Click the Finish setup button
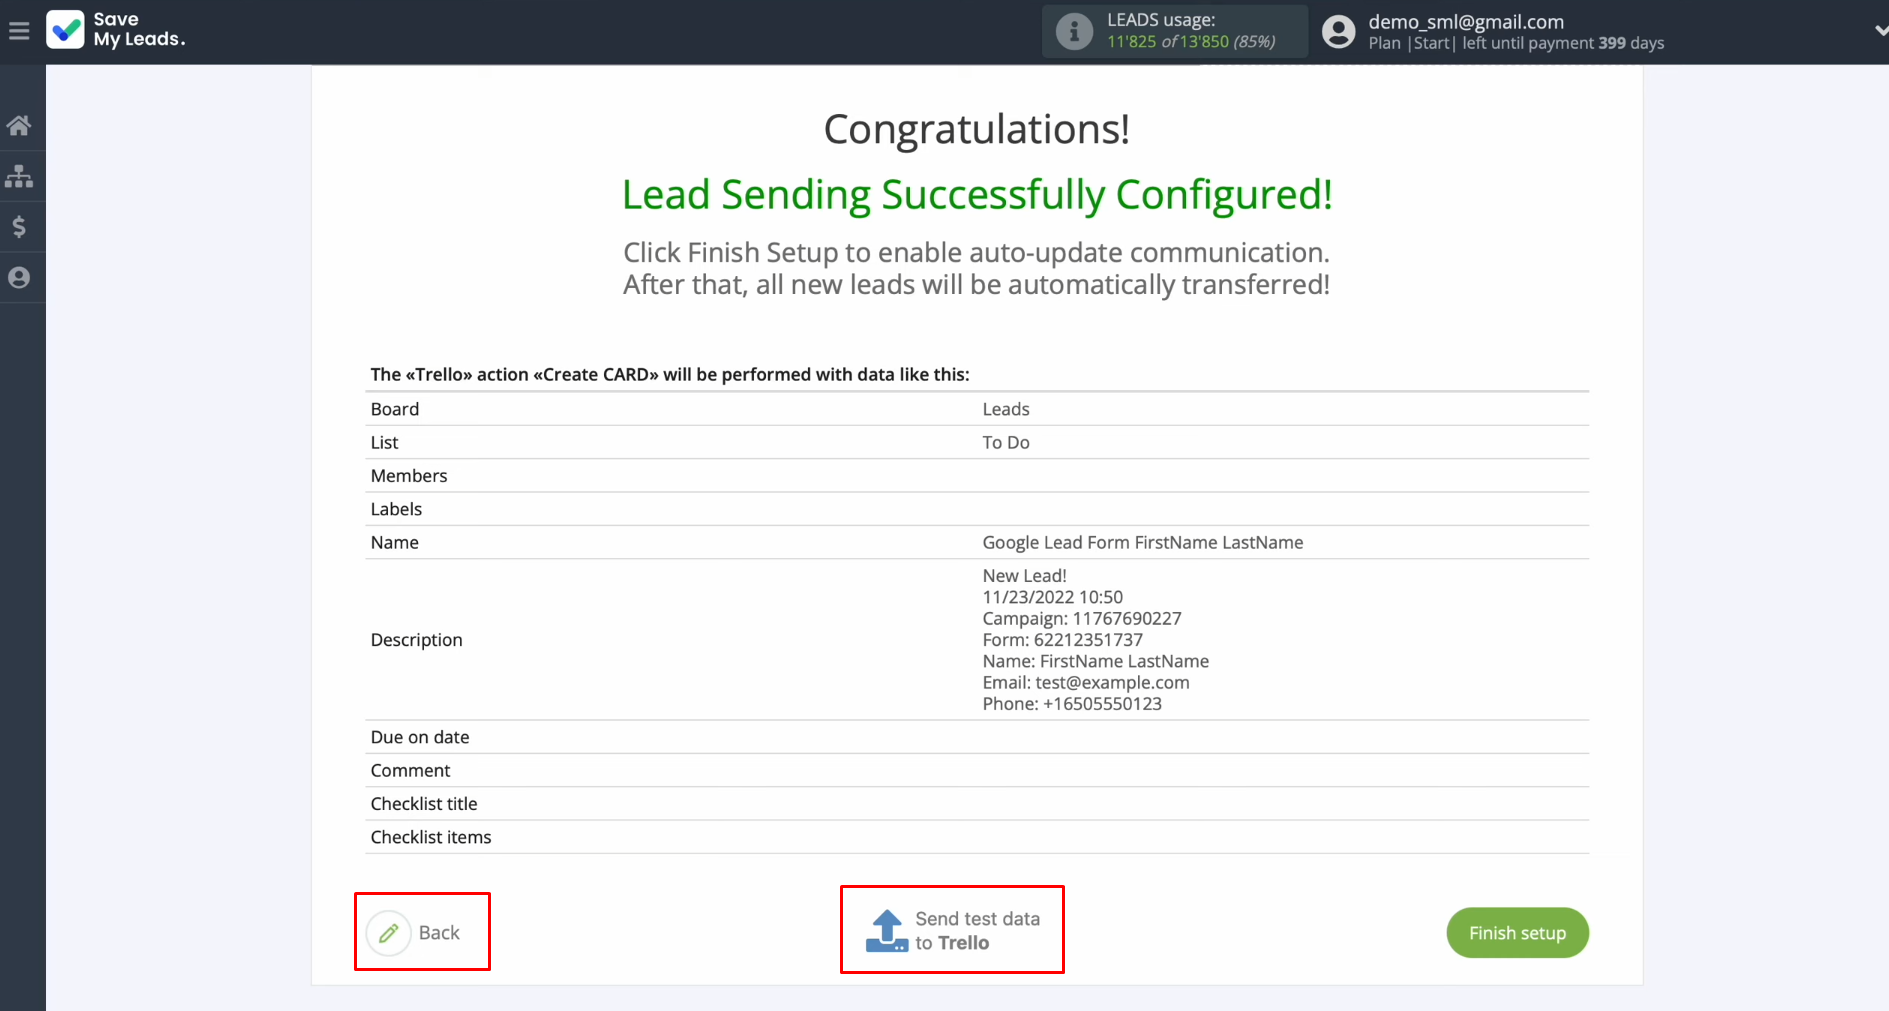 tap(1517, 933)
